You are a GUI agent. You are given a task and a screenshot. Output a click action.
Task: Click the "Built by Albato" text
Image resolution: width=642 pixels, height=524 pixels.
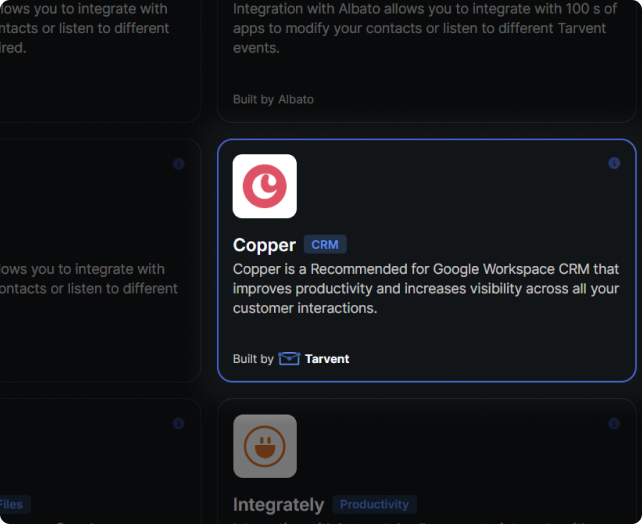[x=273, y=99]
